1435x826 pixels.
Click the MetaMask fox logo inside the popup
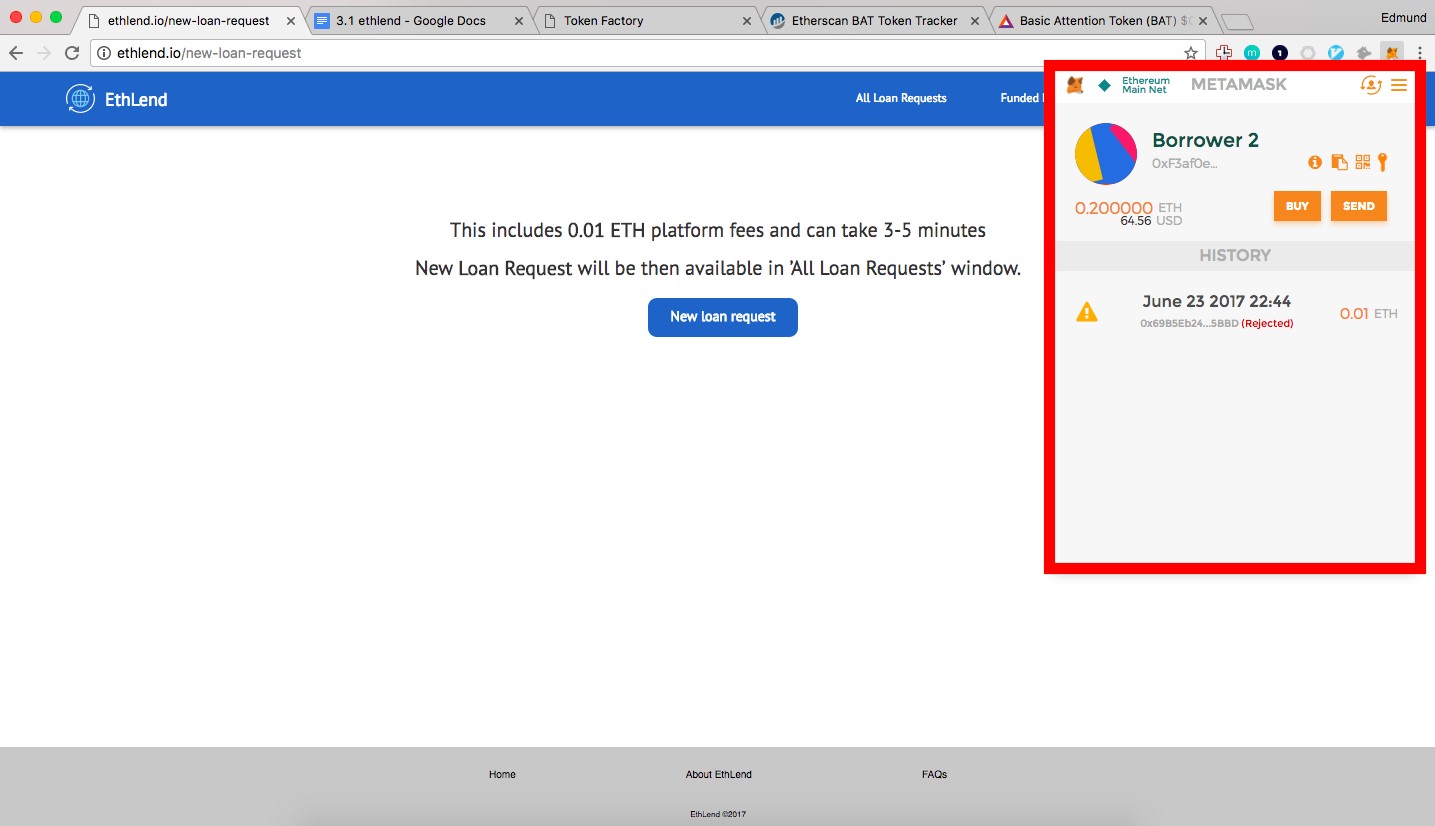coord(1075,85)
